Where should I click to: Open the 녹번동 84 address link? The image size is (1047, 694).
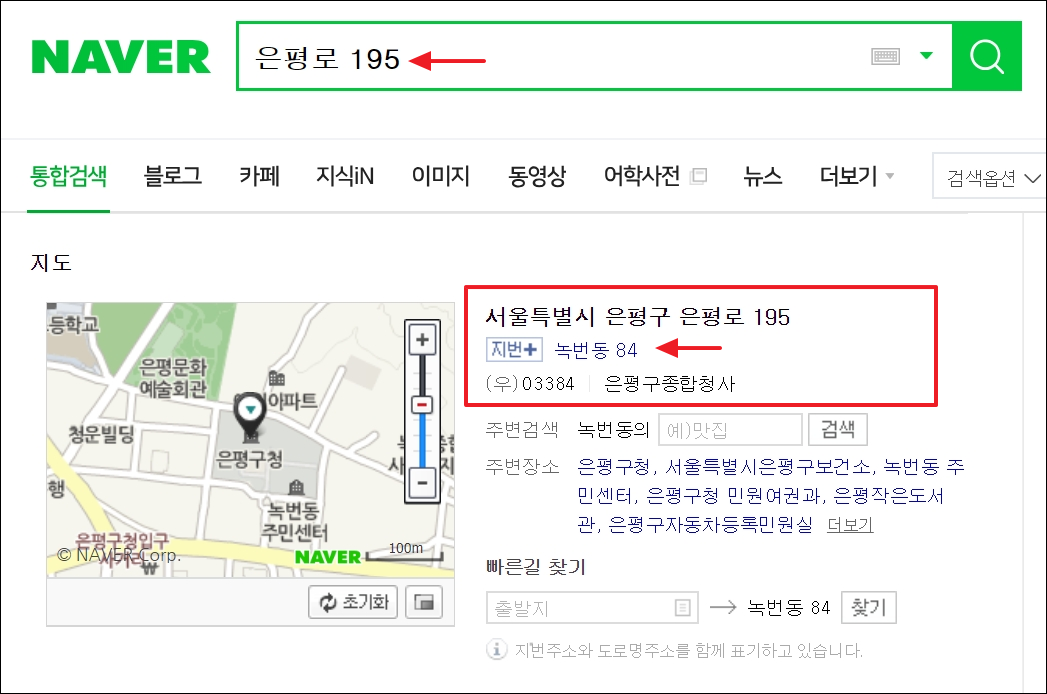[596, 350]
